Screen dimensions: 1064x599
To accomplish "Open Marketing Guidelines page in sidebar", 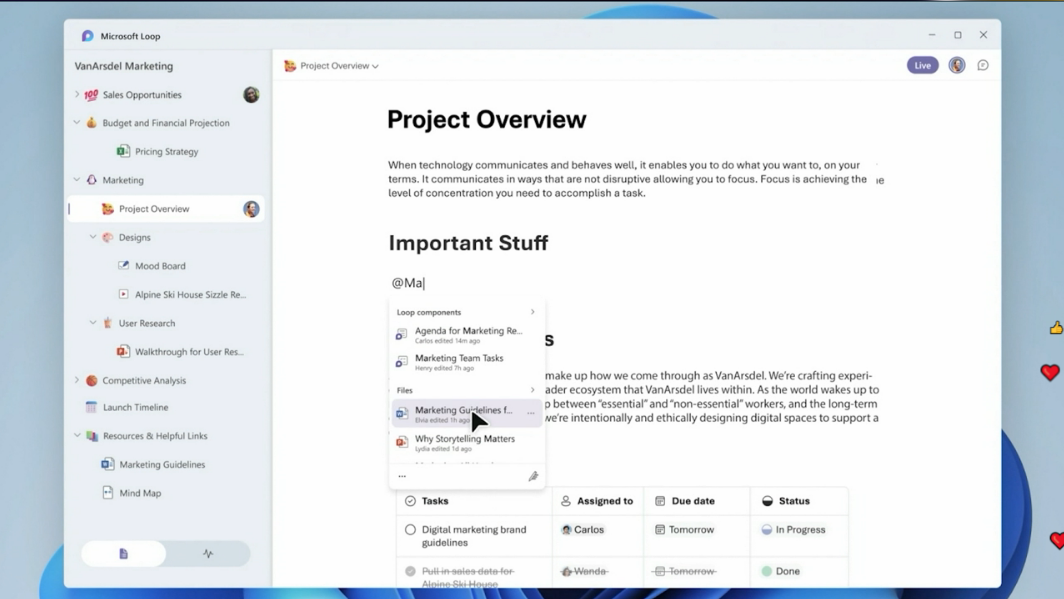I will tap(162, 465).
